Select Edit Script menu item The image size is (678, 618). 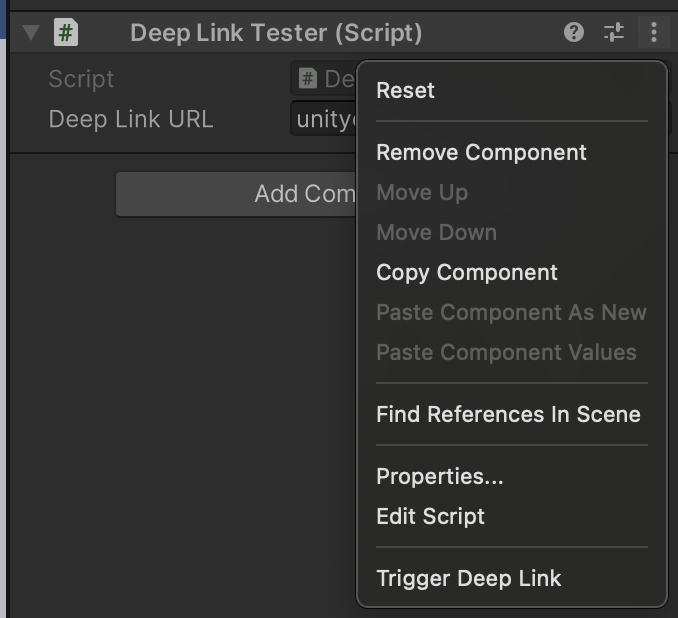tap(430, 516)
